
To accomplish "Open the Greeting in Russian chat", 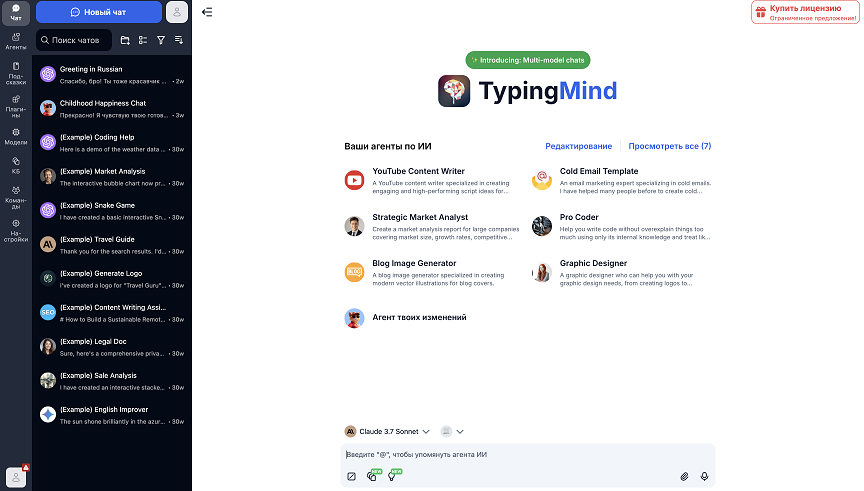I will point(112,74).
